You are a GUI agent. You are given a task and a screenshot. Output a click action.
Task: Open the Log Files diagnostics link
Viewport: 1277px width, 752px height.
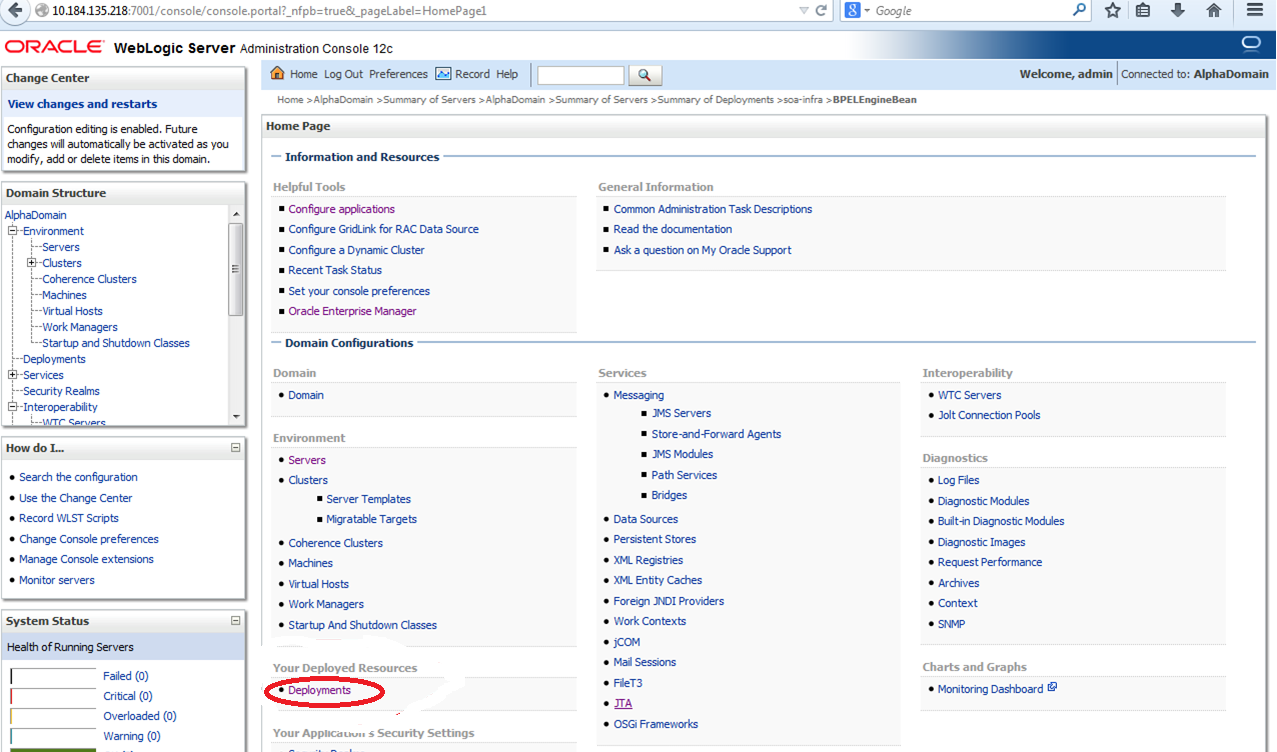point(958,480)
